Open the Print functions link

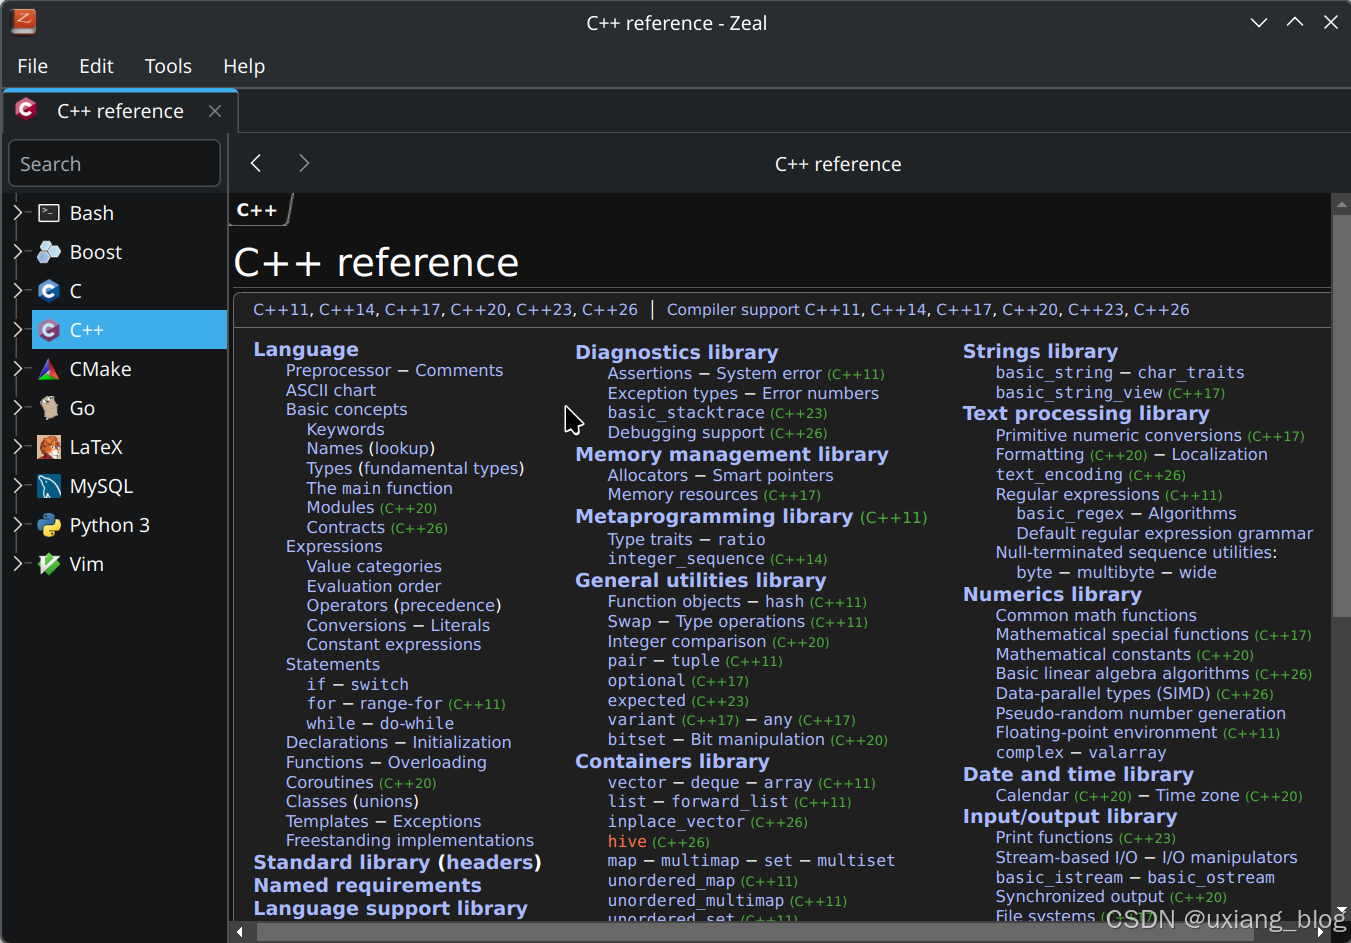coord(1054,837)
